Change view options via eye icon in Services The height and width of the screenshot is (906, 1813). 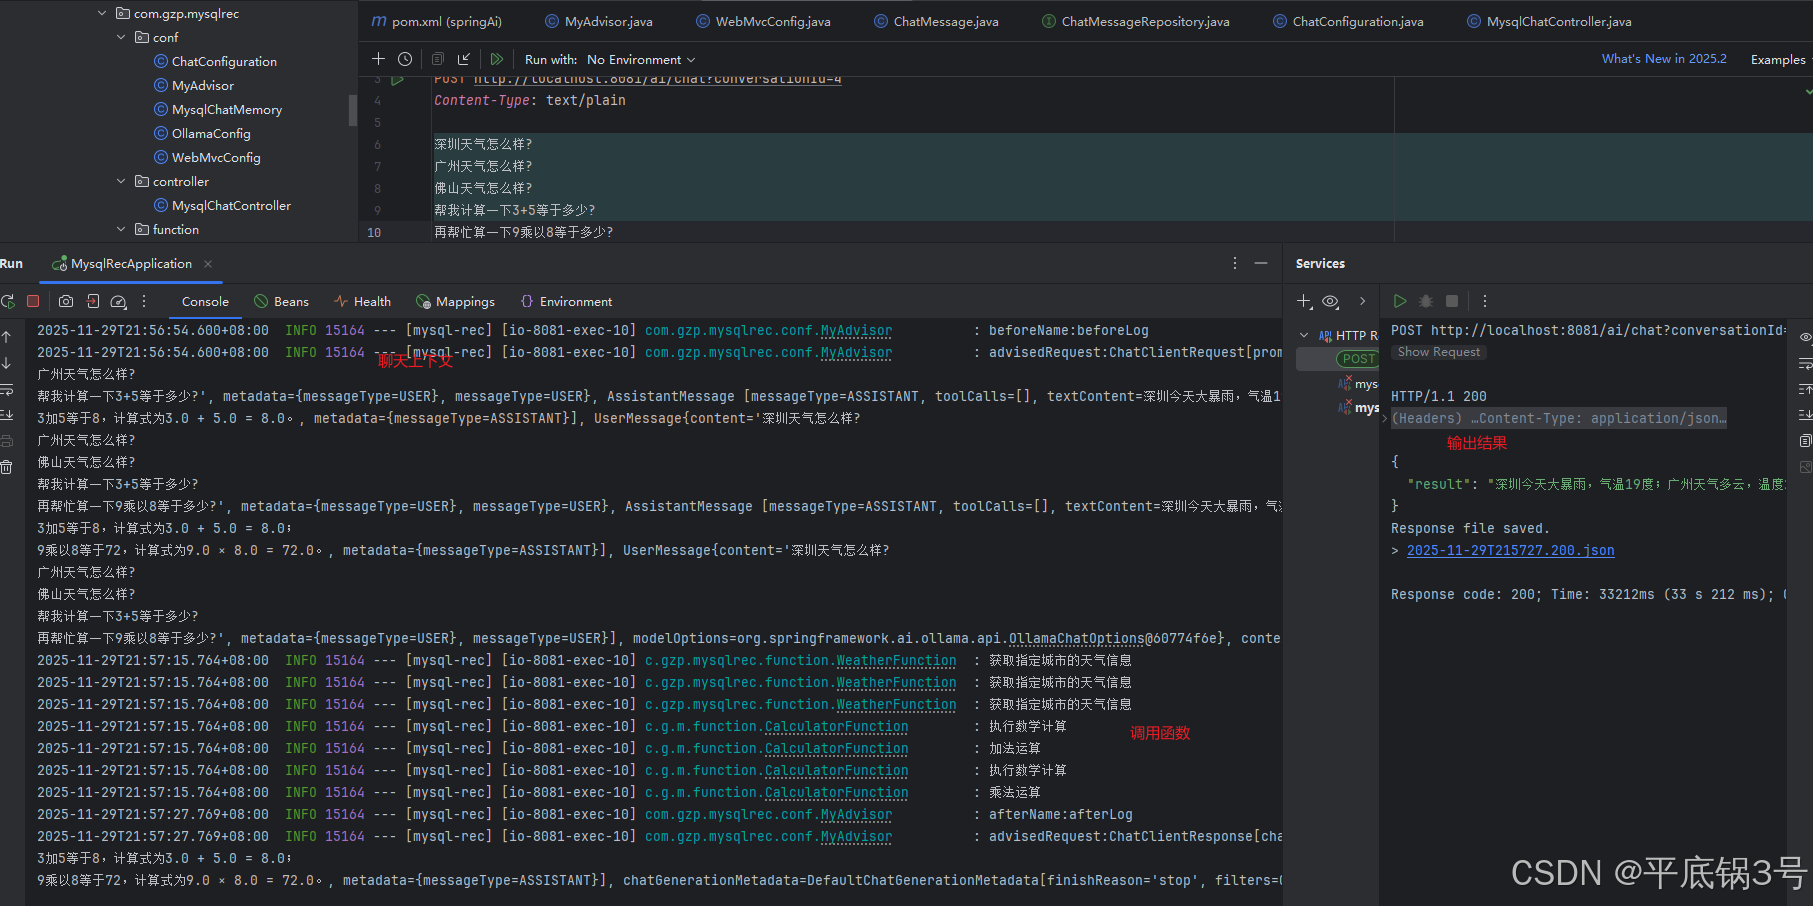(x=1330, y=301)
